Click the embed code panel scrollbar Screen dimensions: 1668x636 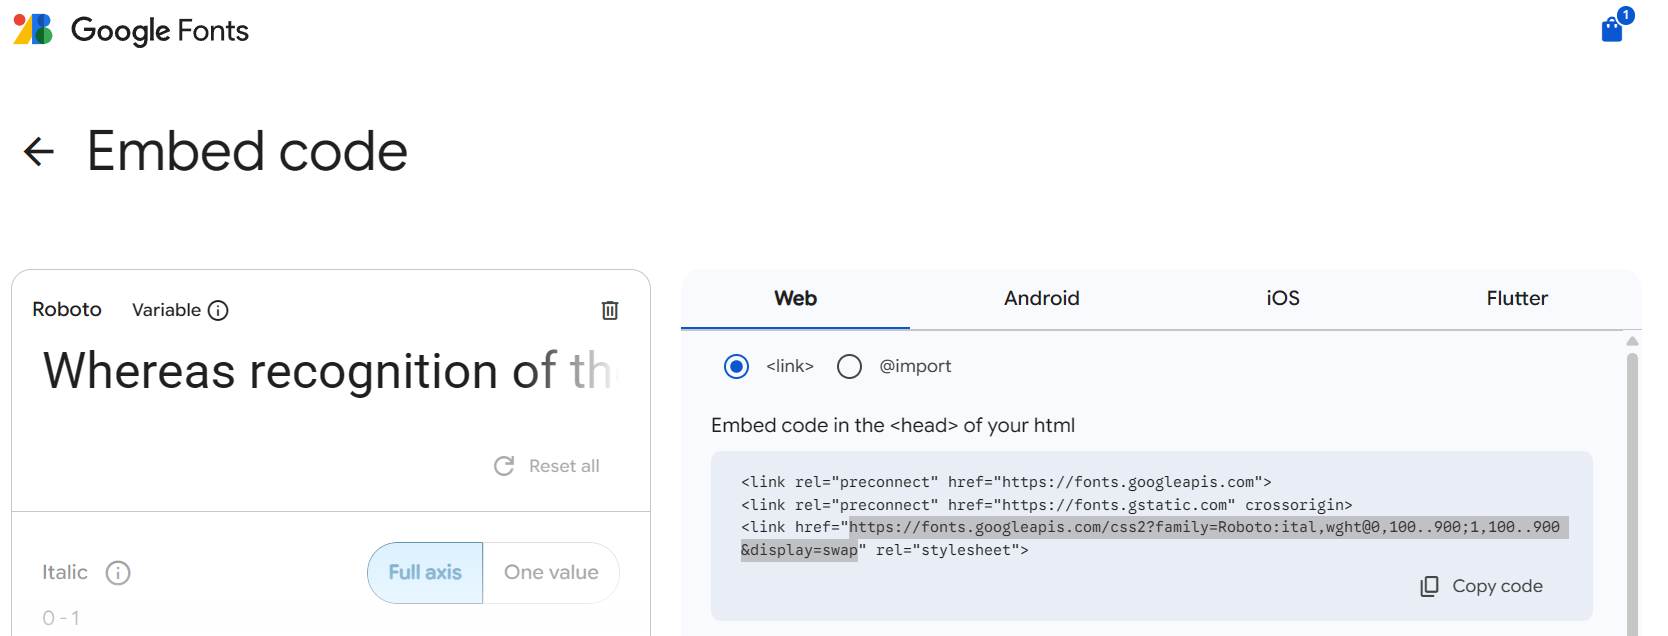pyautogui.click(x=1632, y=480)
